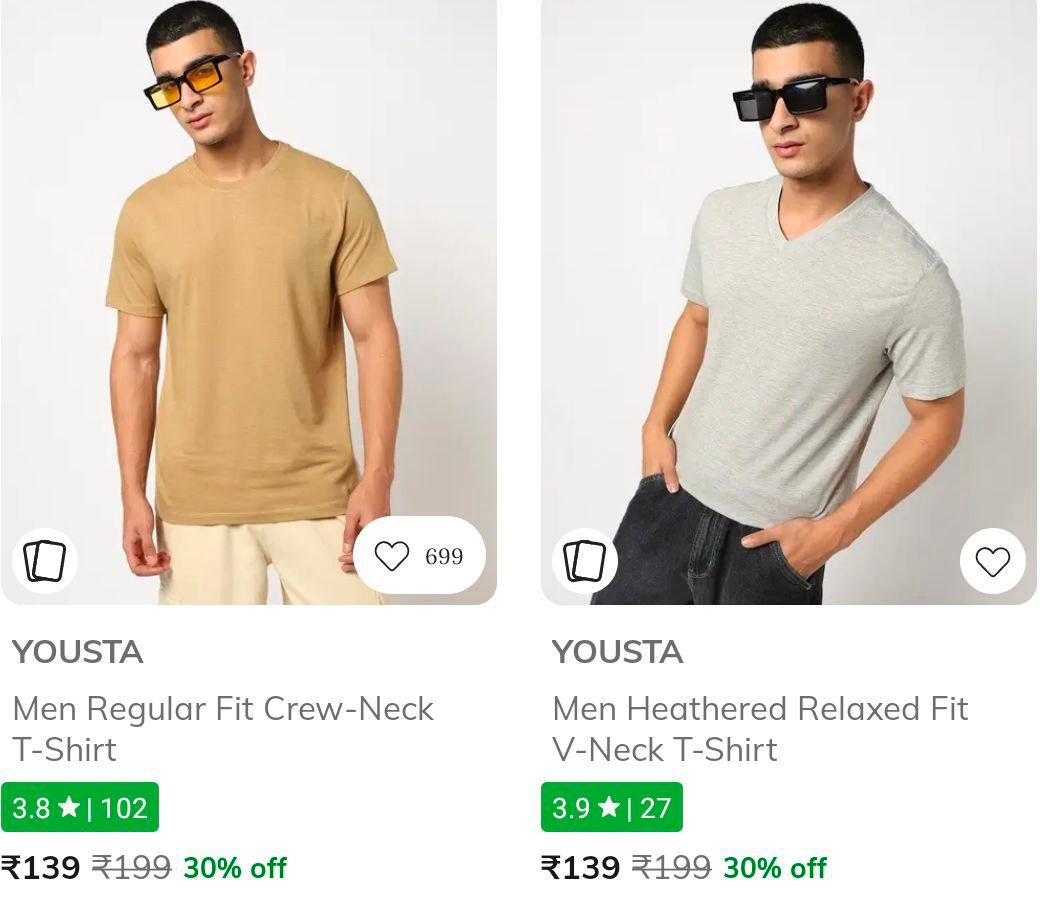Wishlist the beige crew-neck T-shirt via heart
The height and width of the screenshot is (919, 1058).
(x=392, y=556)
